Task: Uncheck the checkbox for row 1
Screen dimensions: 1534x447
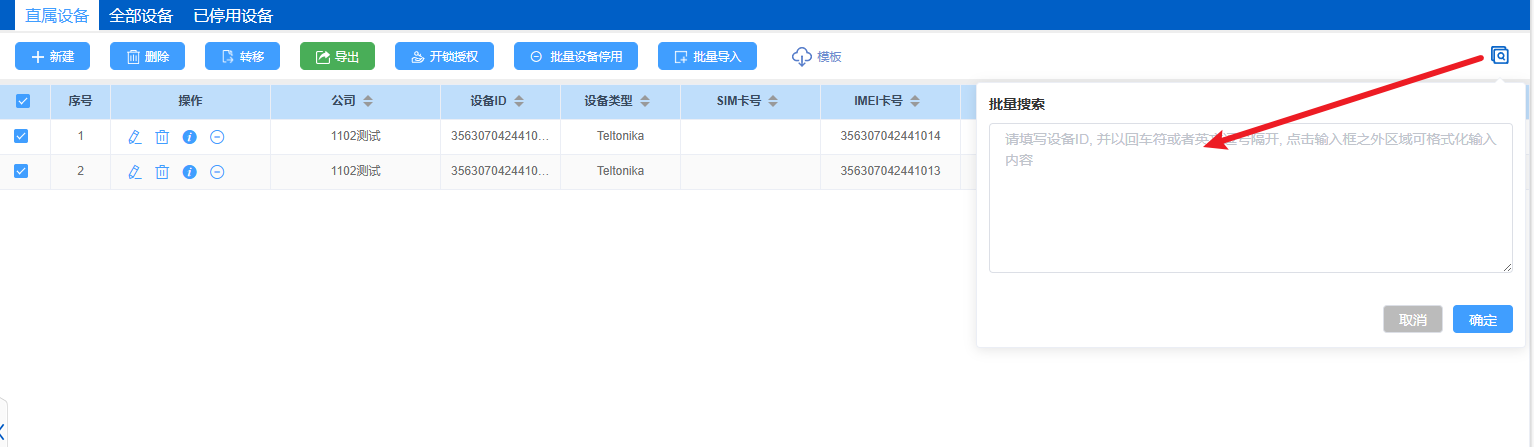Action: click(x=21, y=136)
